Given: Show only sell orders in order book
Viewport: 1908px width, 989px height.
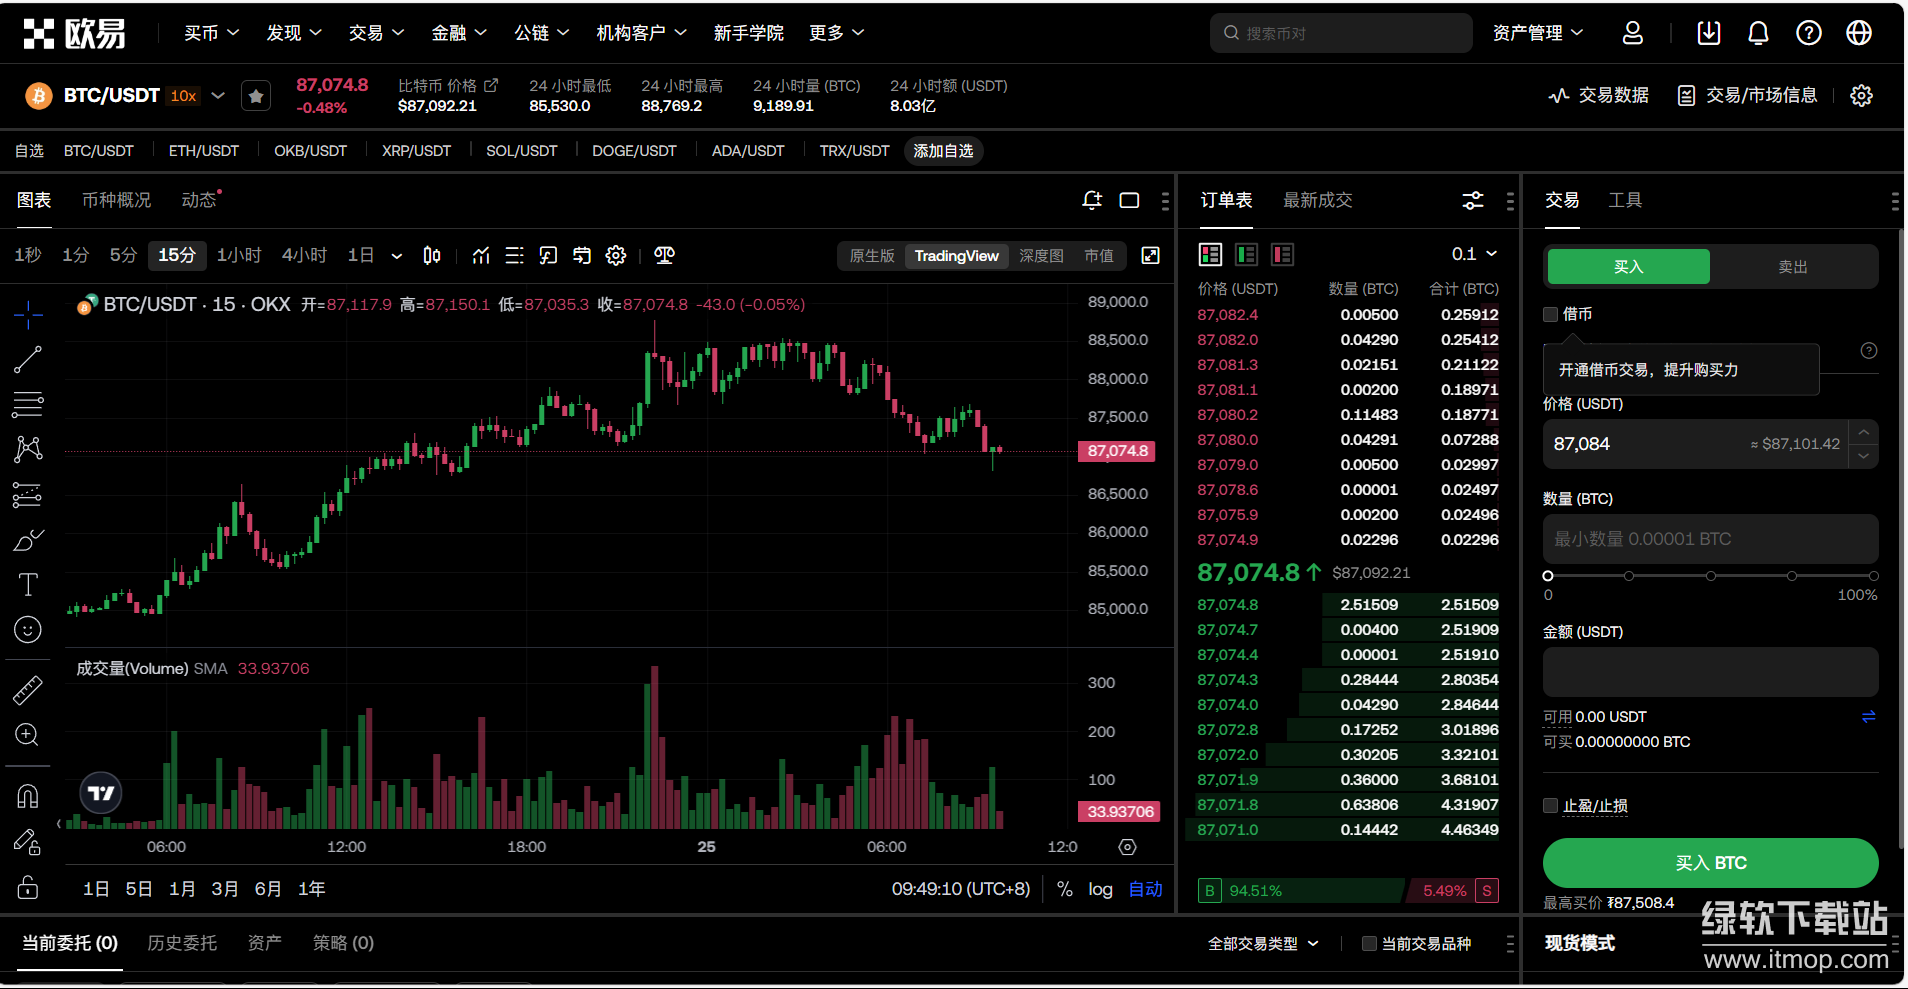Looking at the screenshot, I should tap(1282, 255).
